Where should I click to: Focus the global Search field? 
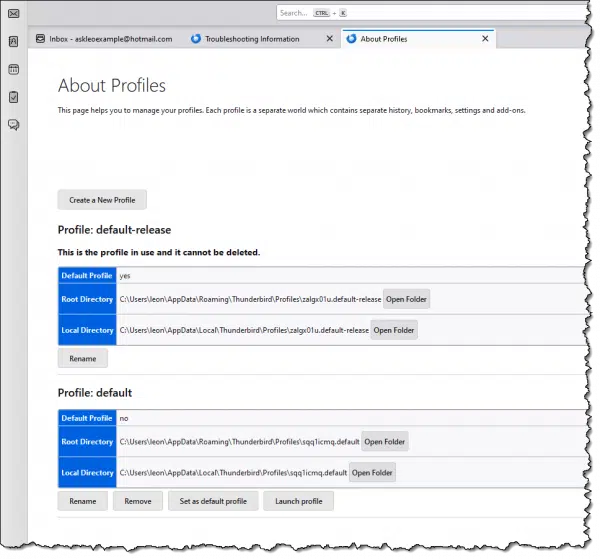click(432, 13)
